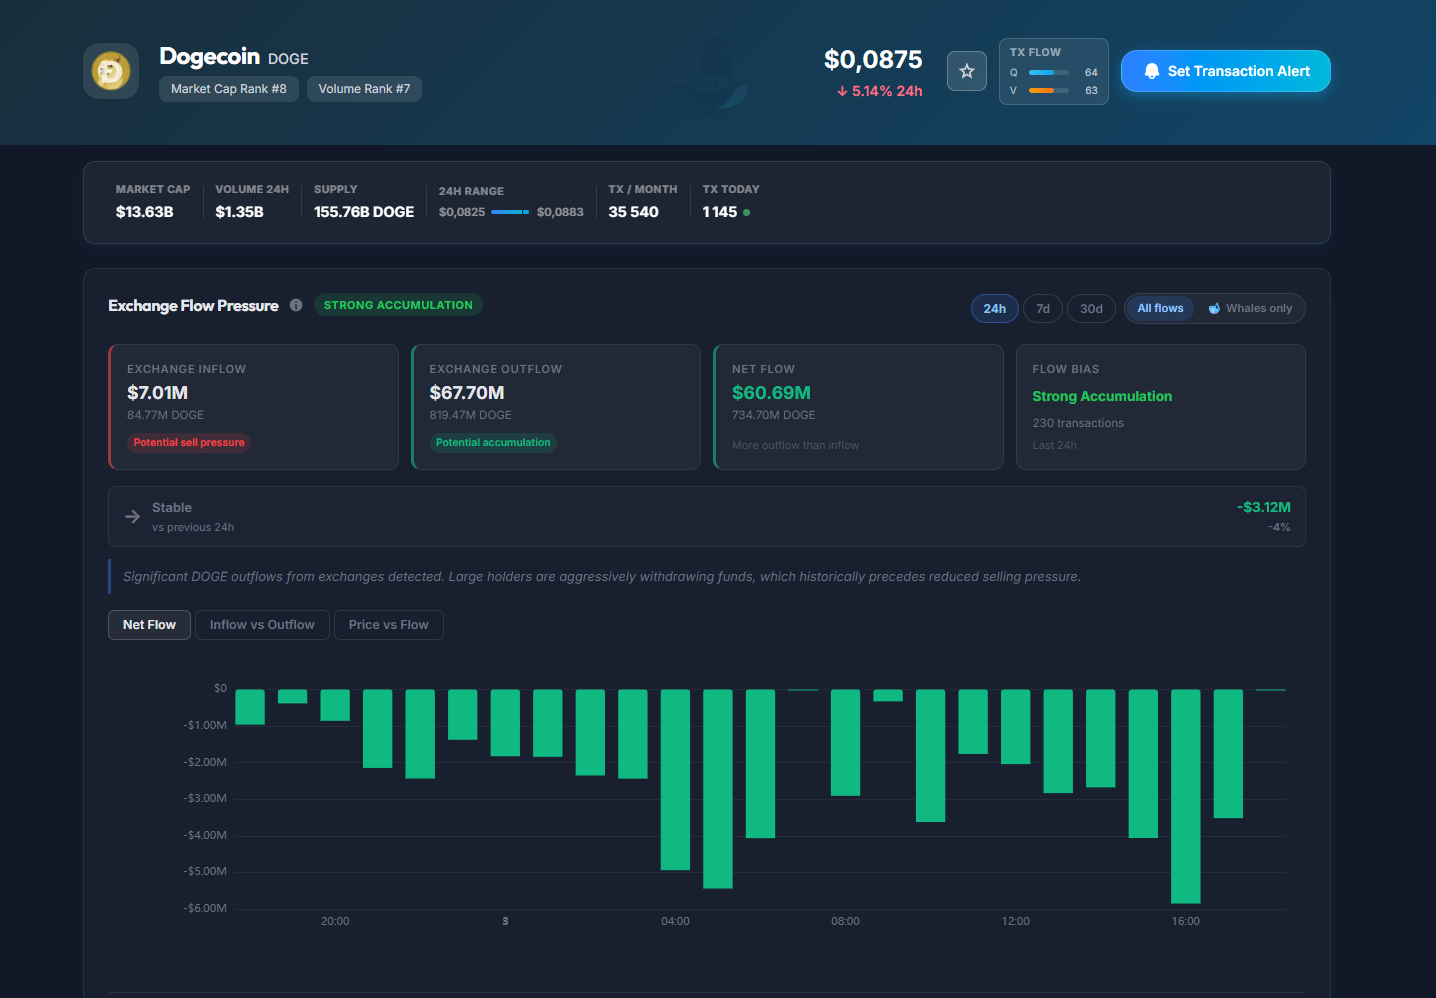The height and width of the screenshot is (998, 1436).
Task: Switch to the Price vs Flow tab
Action: click(389, 625)
